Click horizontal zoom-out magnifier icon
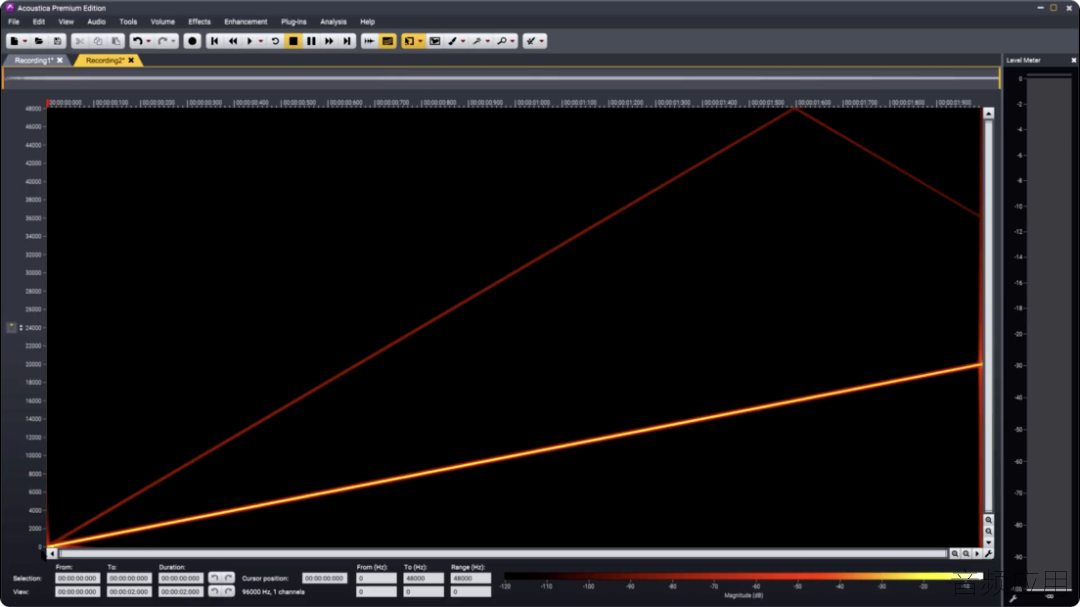The image size is (1080, 607). (x=966, y=553)
